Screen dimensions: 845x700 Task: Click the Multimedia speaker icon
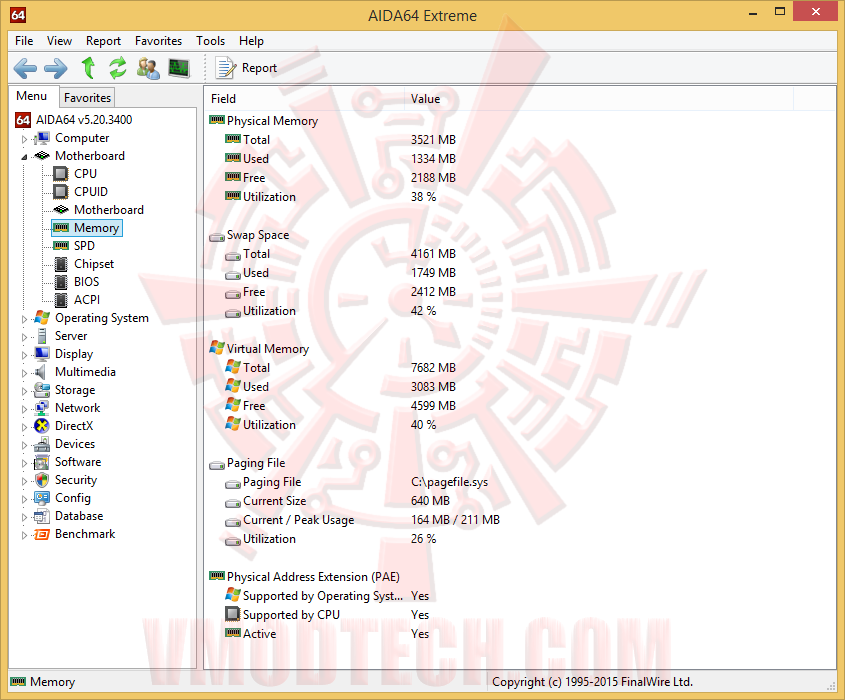40,372
